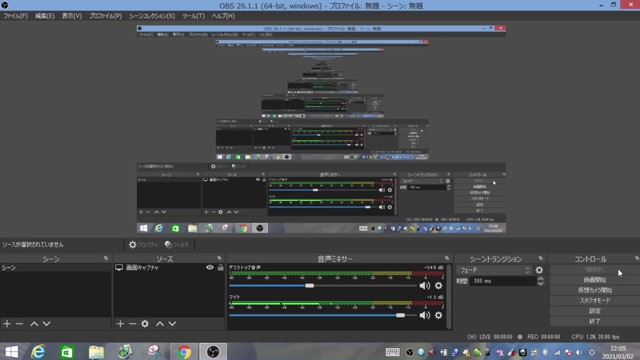
Task: Open the ファイル(F) menu
Action: [16, 16]
